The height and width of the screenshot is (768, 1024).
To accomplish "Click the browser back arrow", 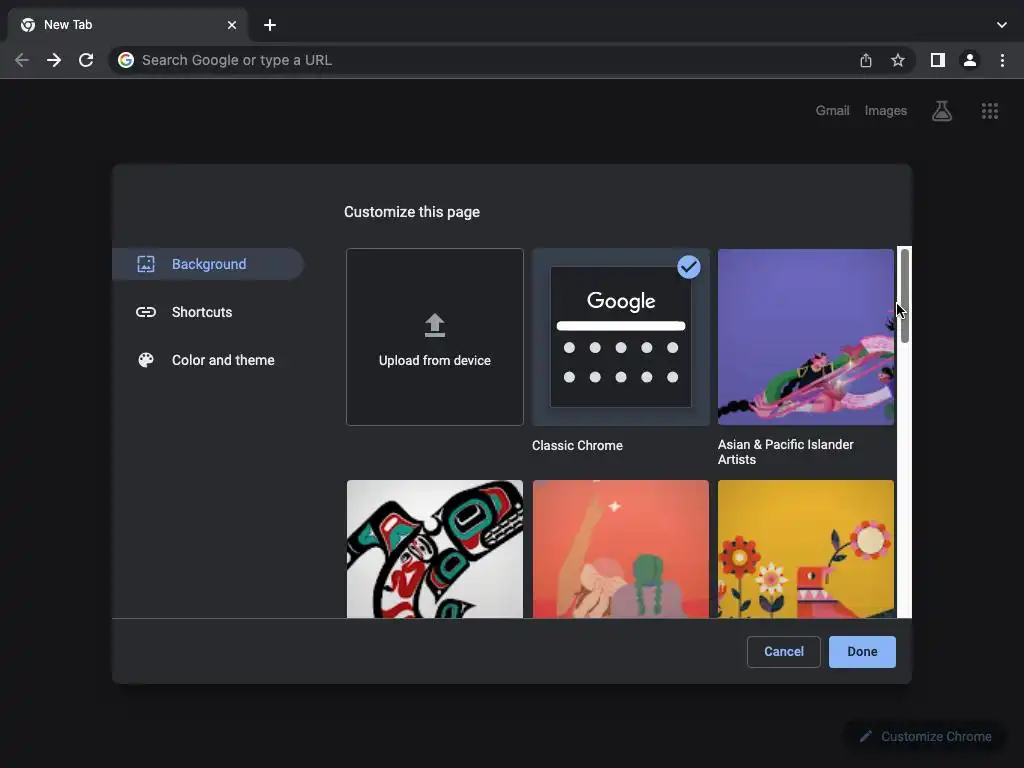I will tap(22, 60).
